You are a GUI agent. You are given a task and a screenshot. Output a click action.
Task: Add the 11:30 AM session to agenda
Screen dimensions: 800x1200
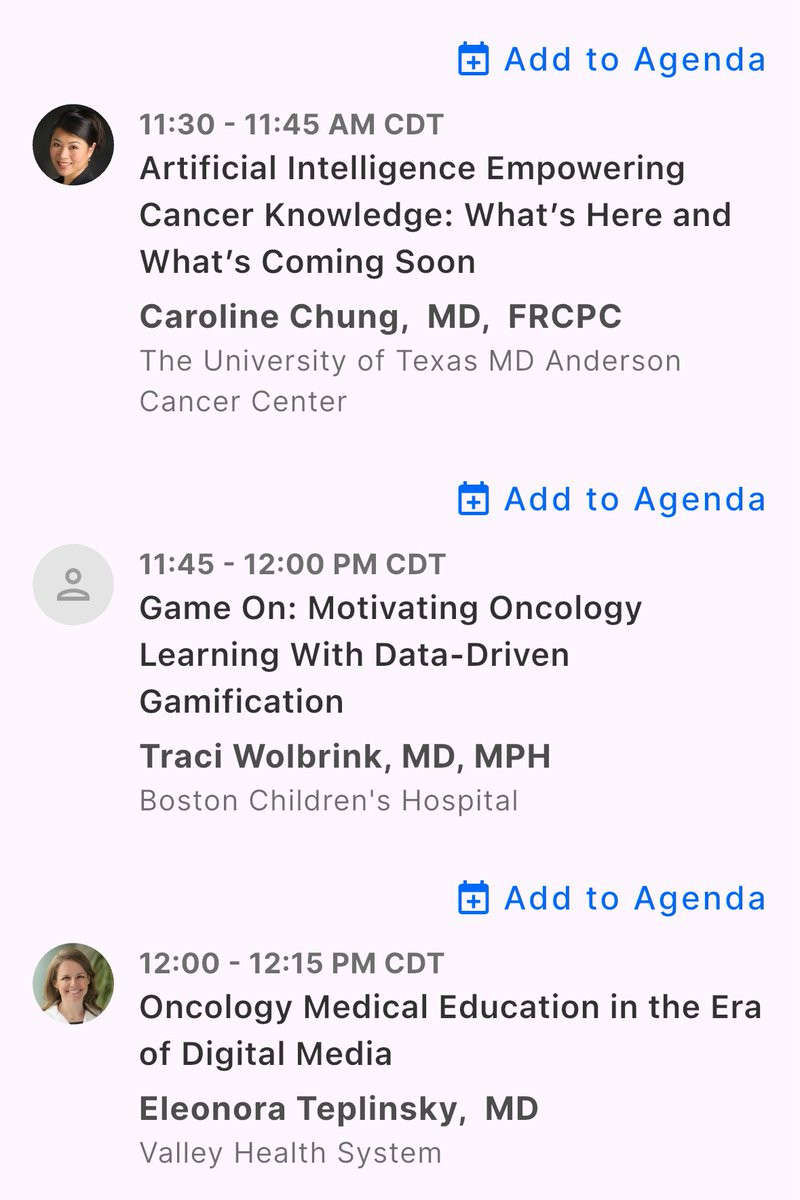pyautogui.click(x=612, y=59)
